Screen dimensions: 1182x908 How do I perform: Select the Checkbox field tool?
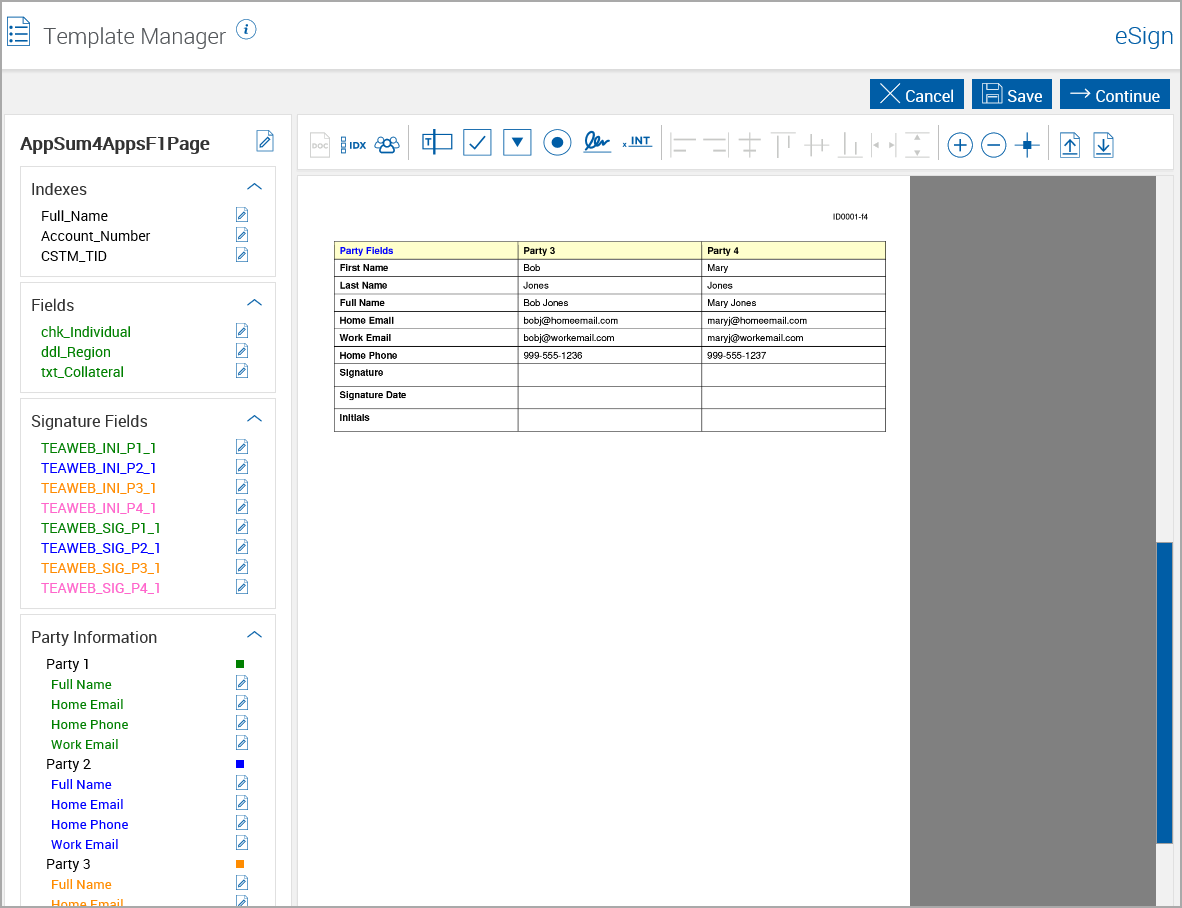(477, 142)
